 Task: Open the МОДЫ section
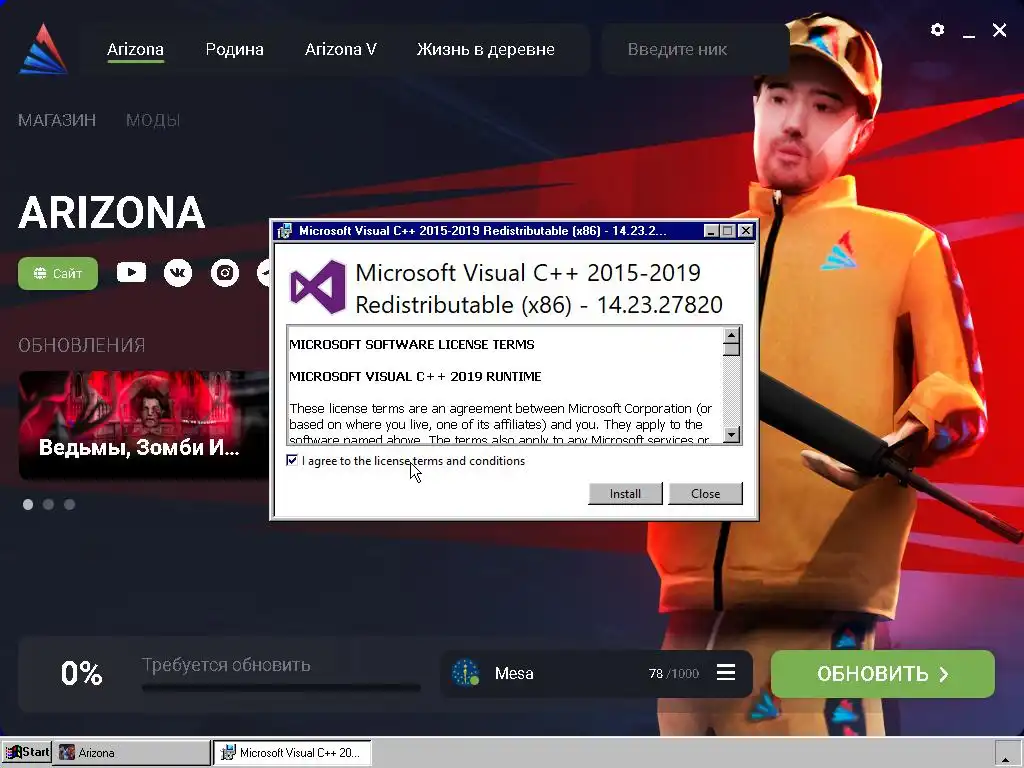(153, 120)
